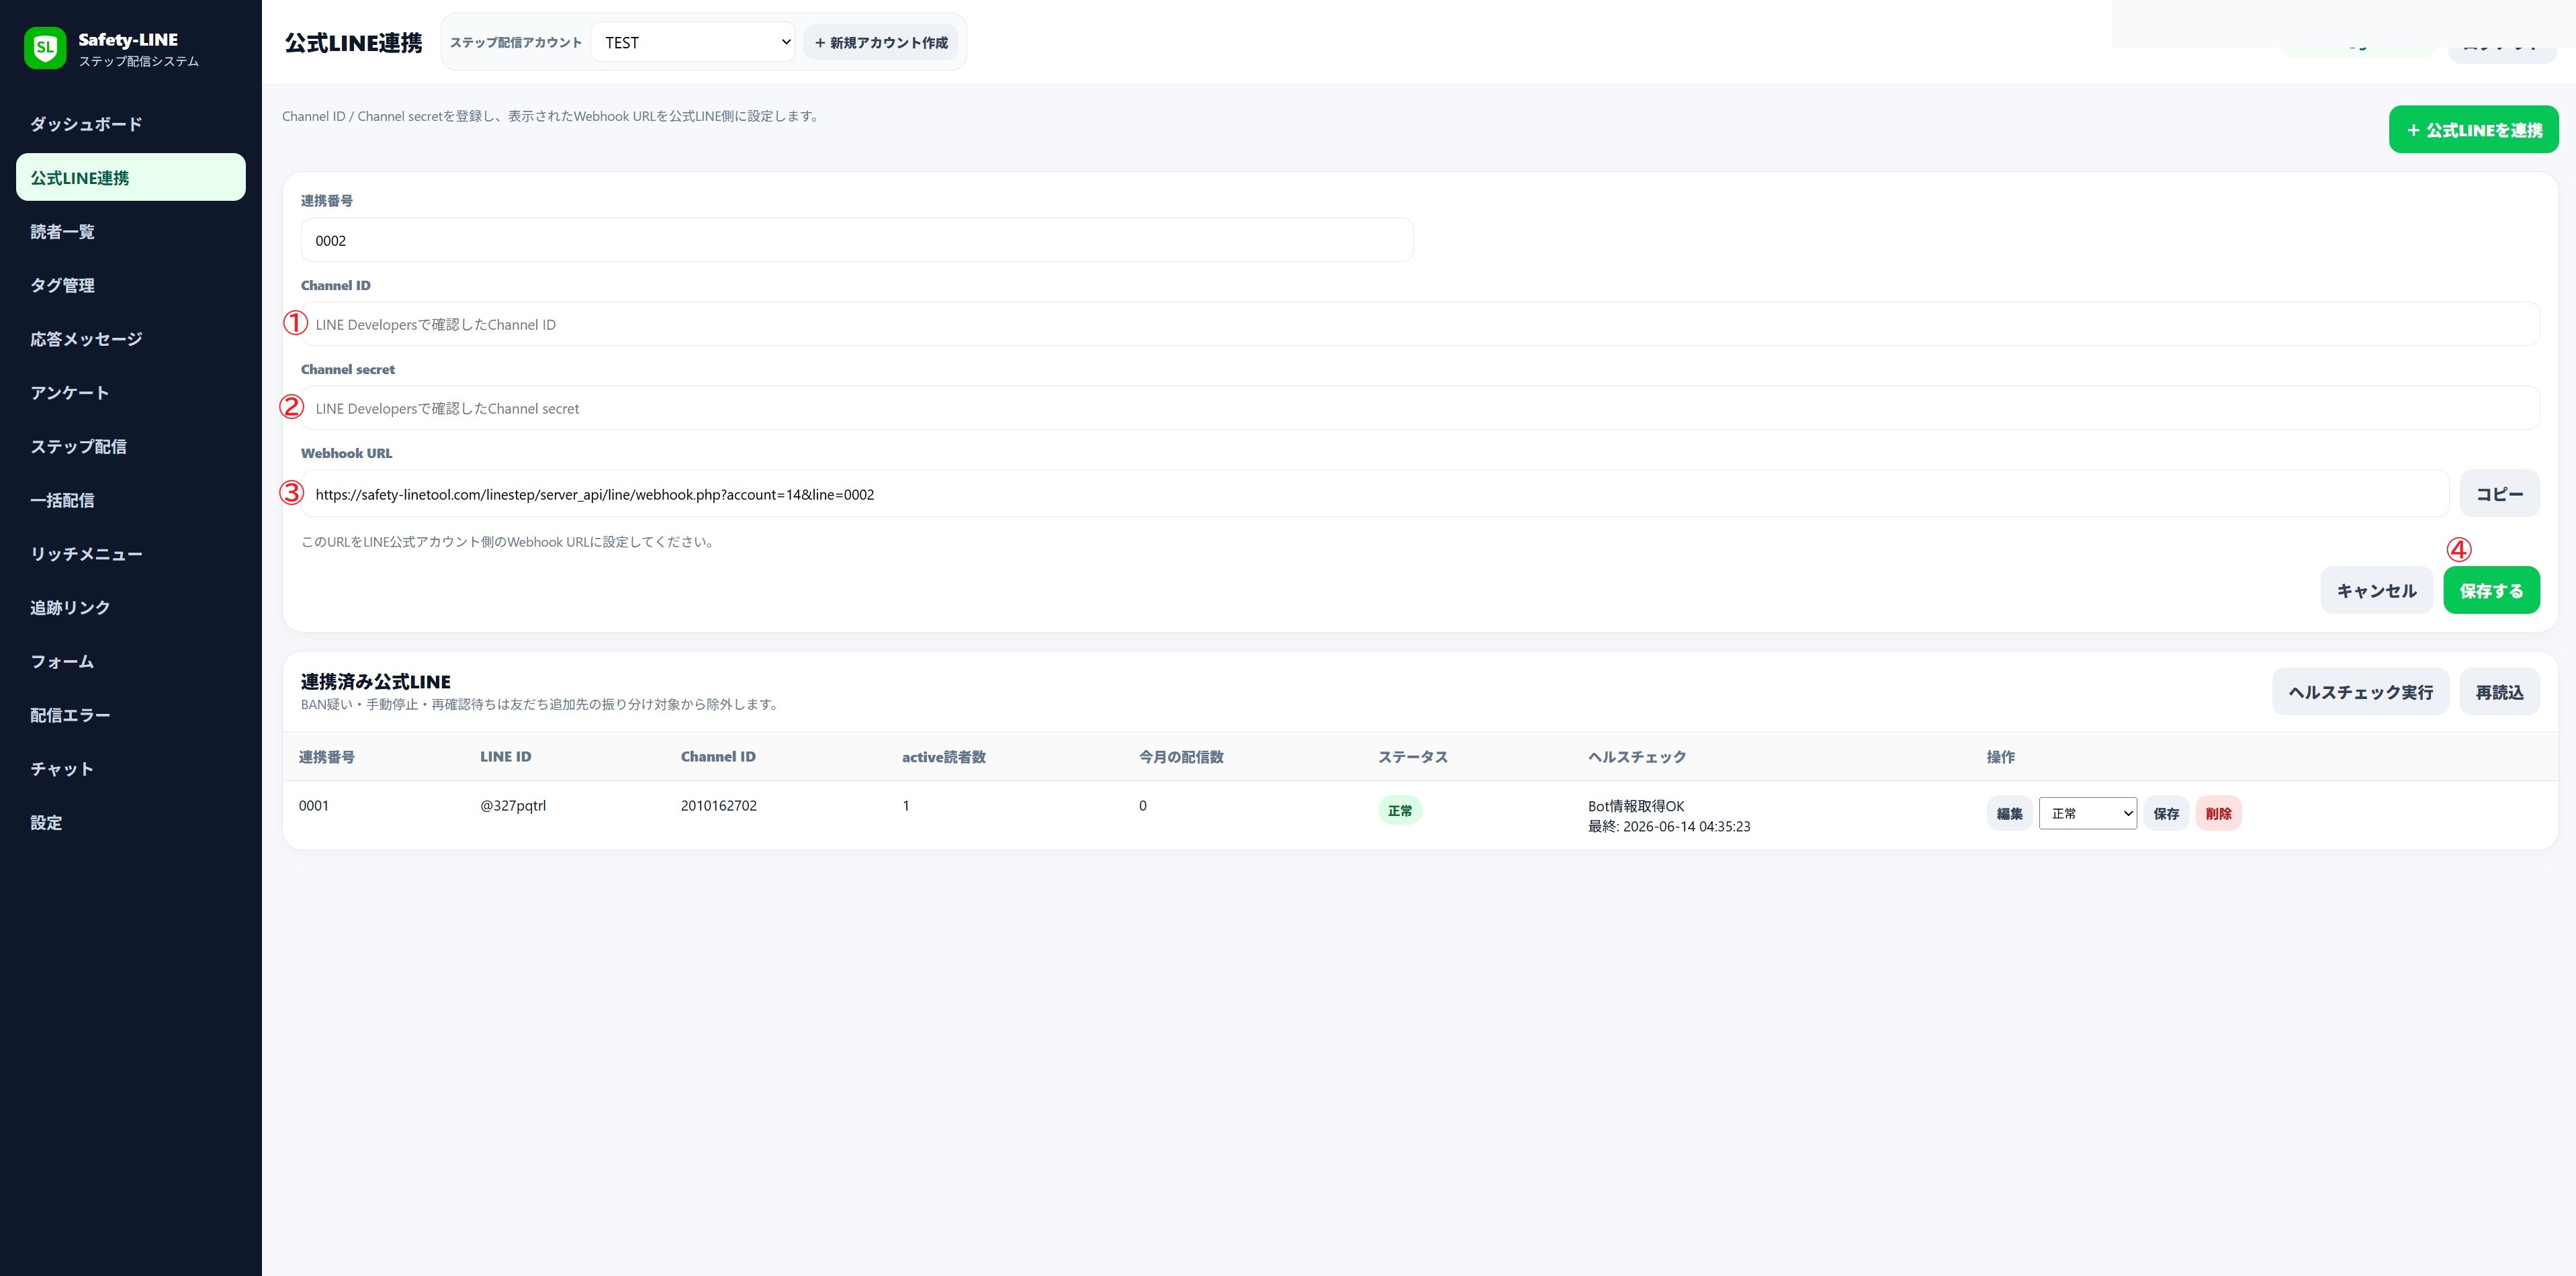The width and height of the screenshot is (2576, 1276).
Task: Open the 正常 status dropdown in row 0001
Action: 2088,813
